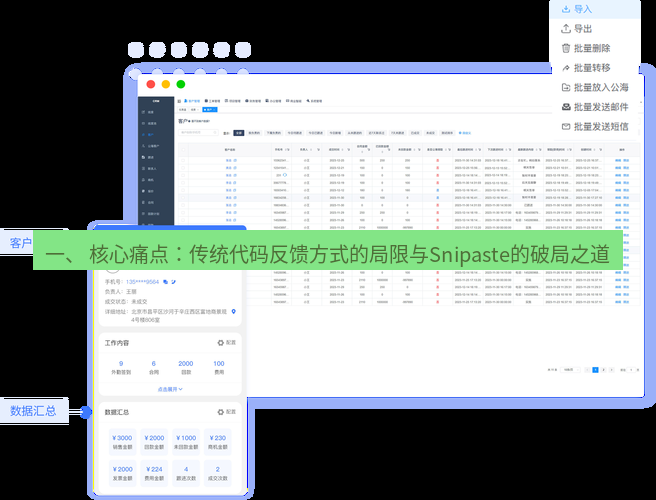The image size is (656, 500).
Task: Select 批量发送邮件 in the popup menu
Action: tap(595, 107)
